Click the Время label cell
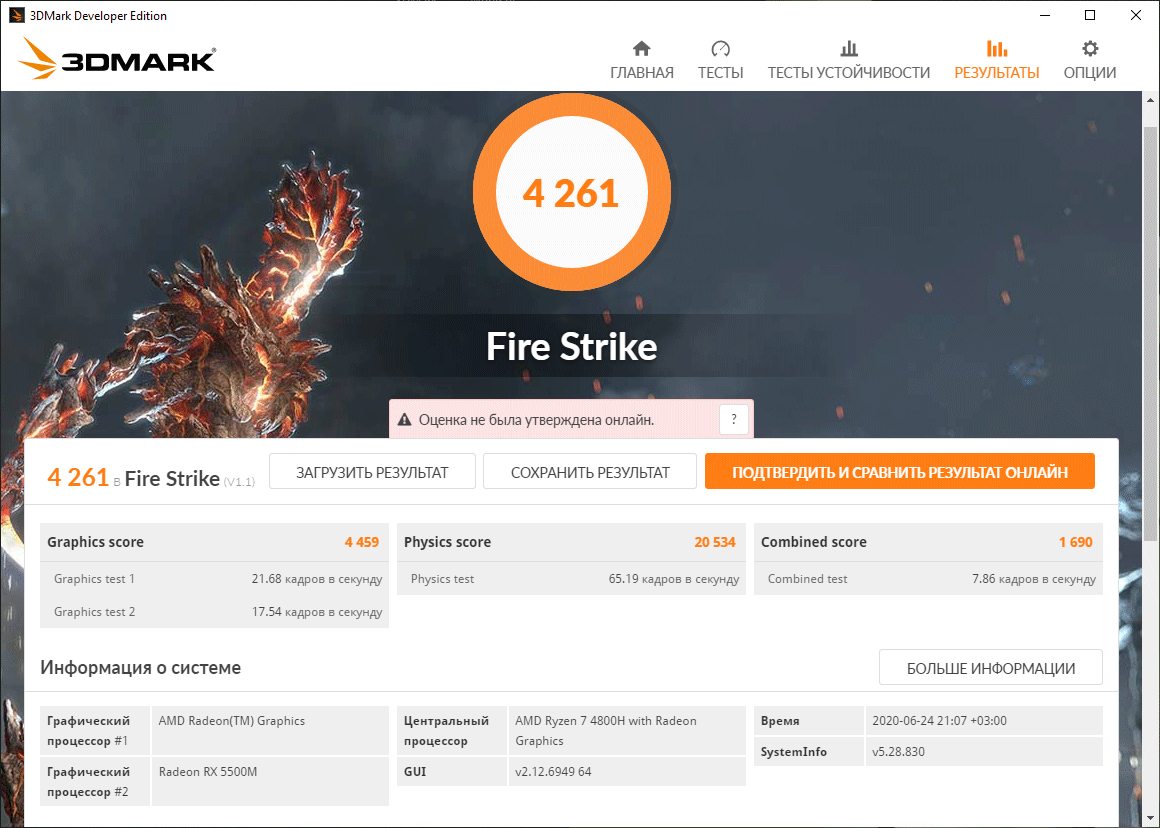Image resolution: width=1160 pixels, height=828 pixels. tap(809, 721)
